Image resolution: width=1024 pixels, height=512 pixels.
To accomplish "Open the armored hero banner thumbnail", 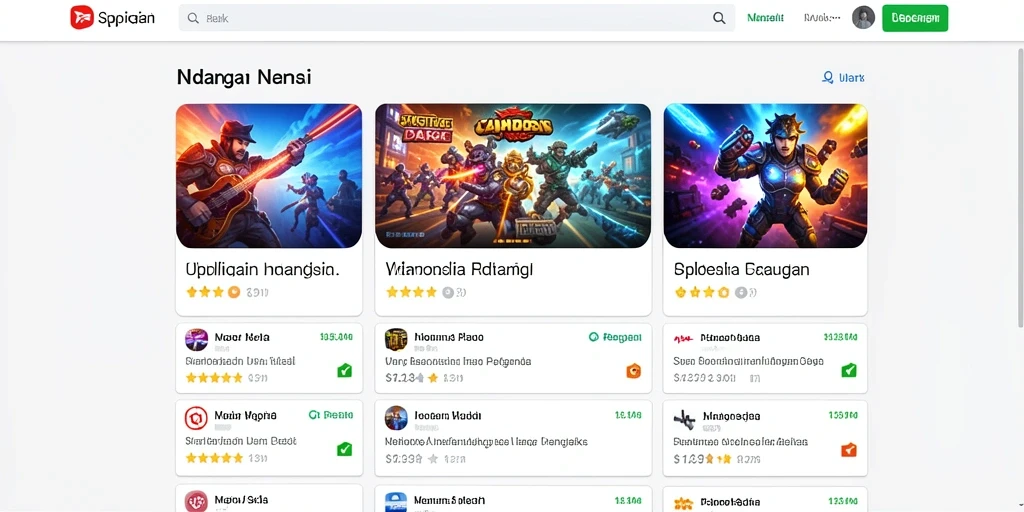I will (x=765, y=176).
